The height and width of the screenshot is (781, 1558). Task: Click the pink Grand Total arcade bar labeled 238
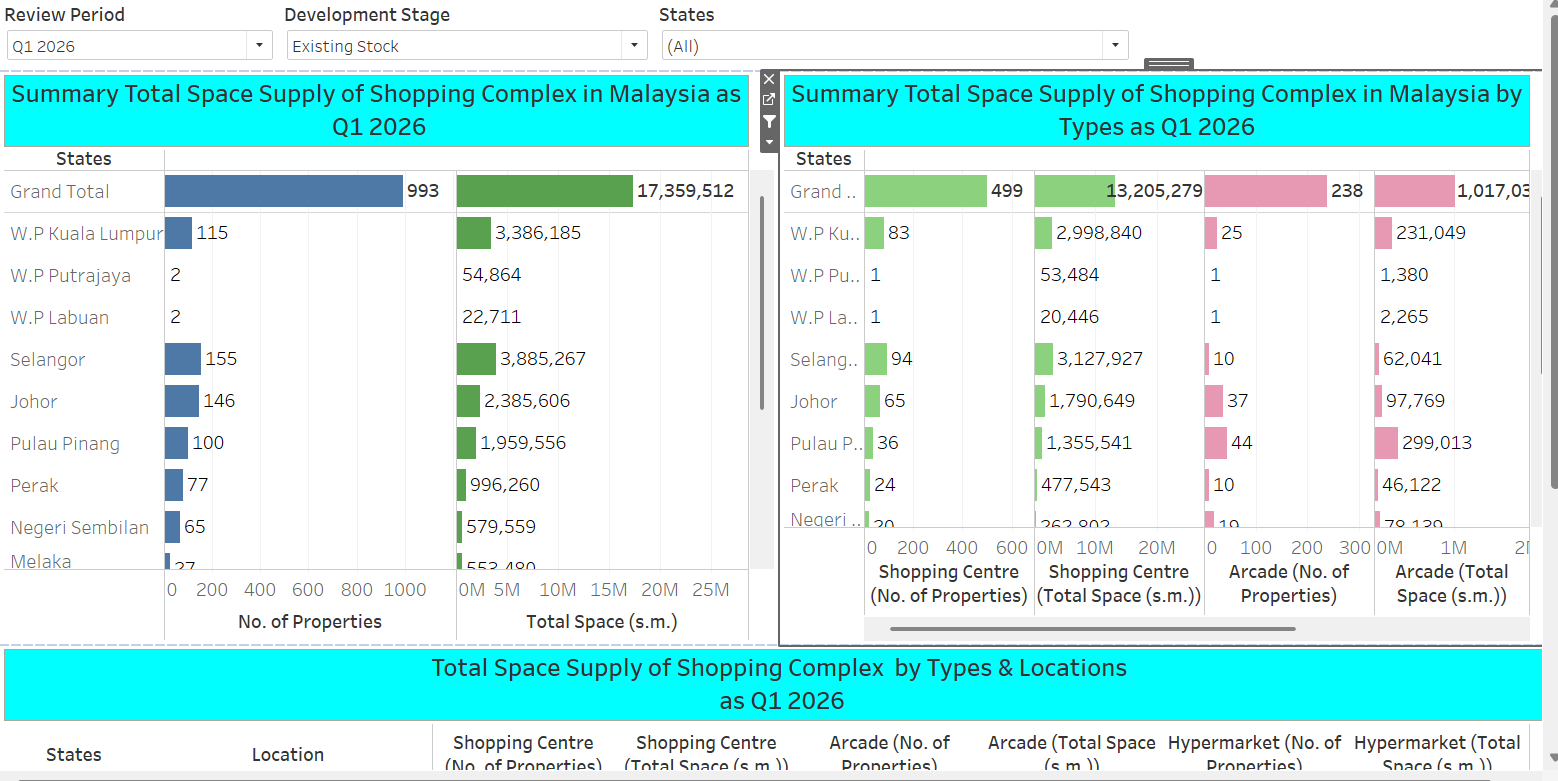(1266, 191)
